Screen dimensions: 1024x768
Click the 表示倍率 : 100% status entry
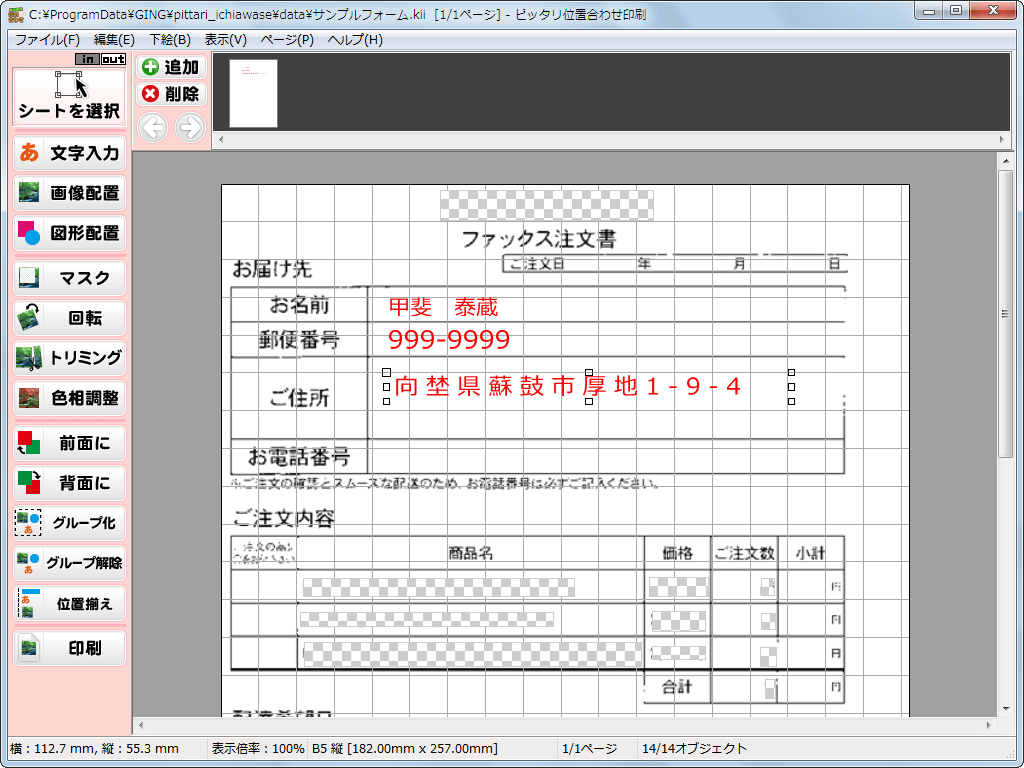(258, 748)
